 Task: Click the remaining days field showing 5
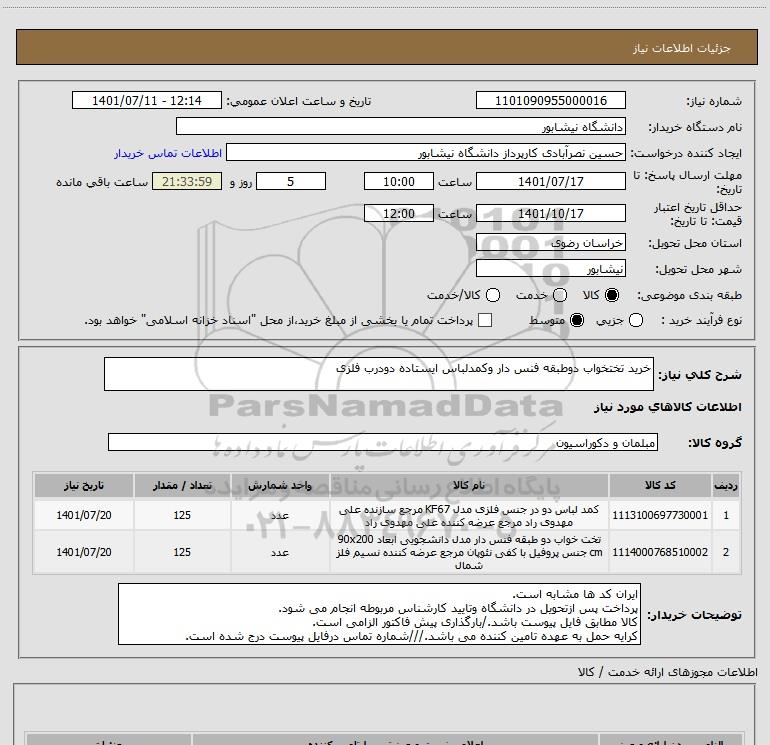[291, 181]
